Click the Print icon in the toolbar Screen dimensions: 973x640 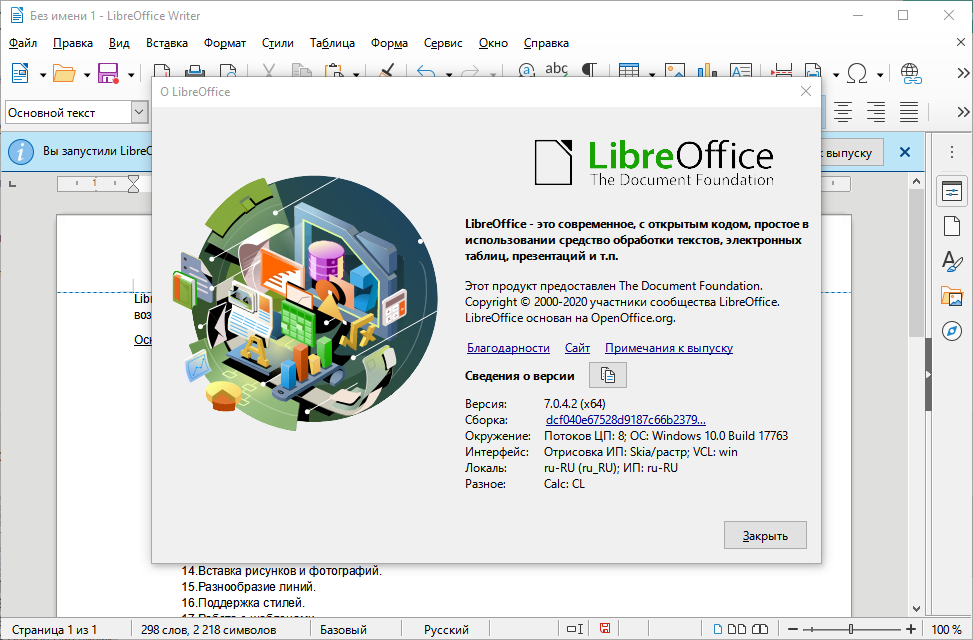click(195, 70)
